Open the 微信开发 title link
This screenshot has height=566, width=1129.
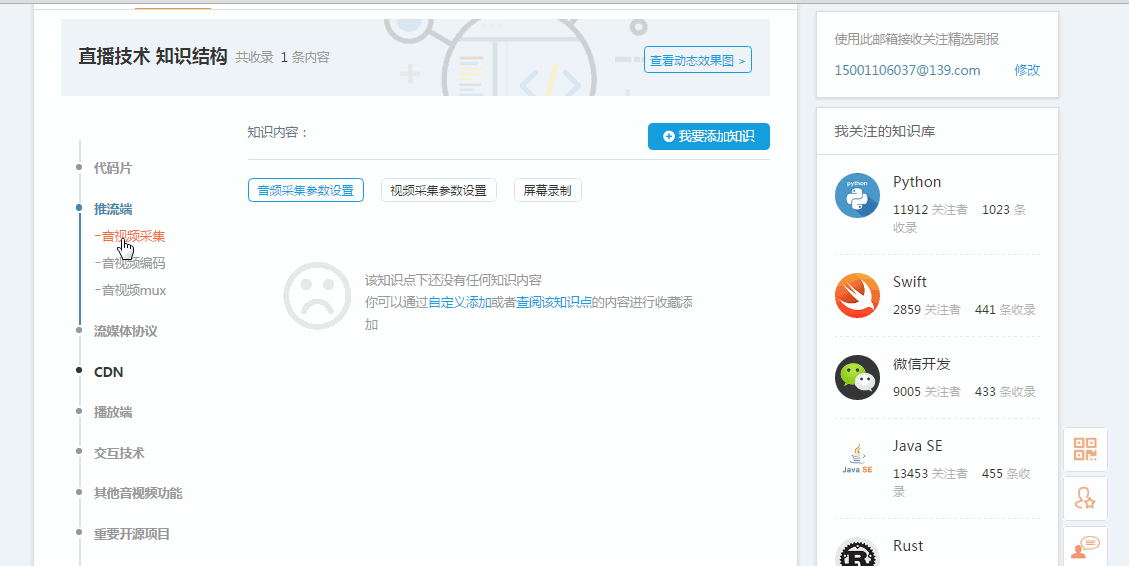(x=922, y=364)
